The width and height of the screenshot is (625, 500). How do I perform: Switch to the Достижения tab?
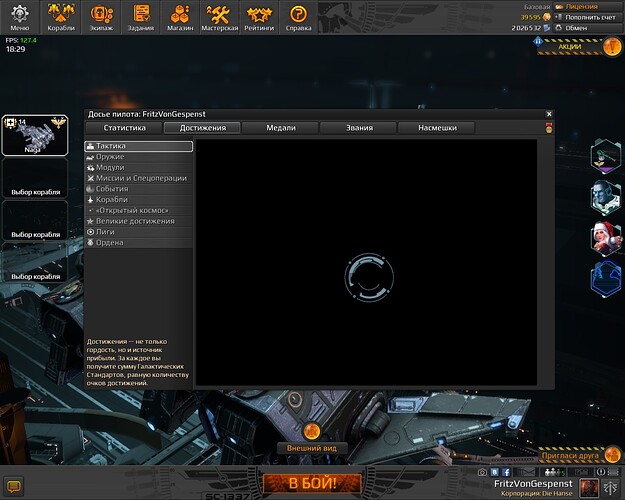point(202,128)
